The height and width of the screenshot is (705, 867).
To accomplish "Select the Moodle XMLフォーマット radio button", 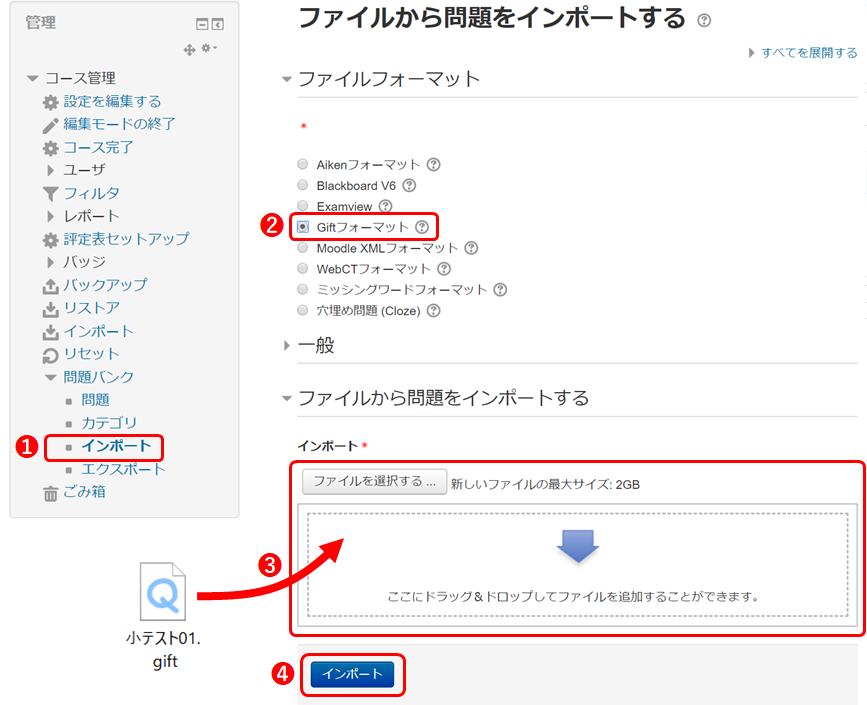I will pyautogui.click(x=303, y=248).
